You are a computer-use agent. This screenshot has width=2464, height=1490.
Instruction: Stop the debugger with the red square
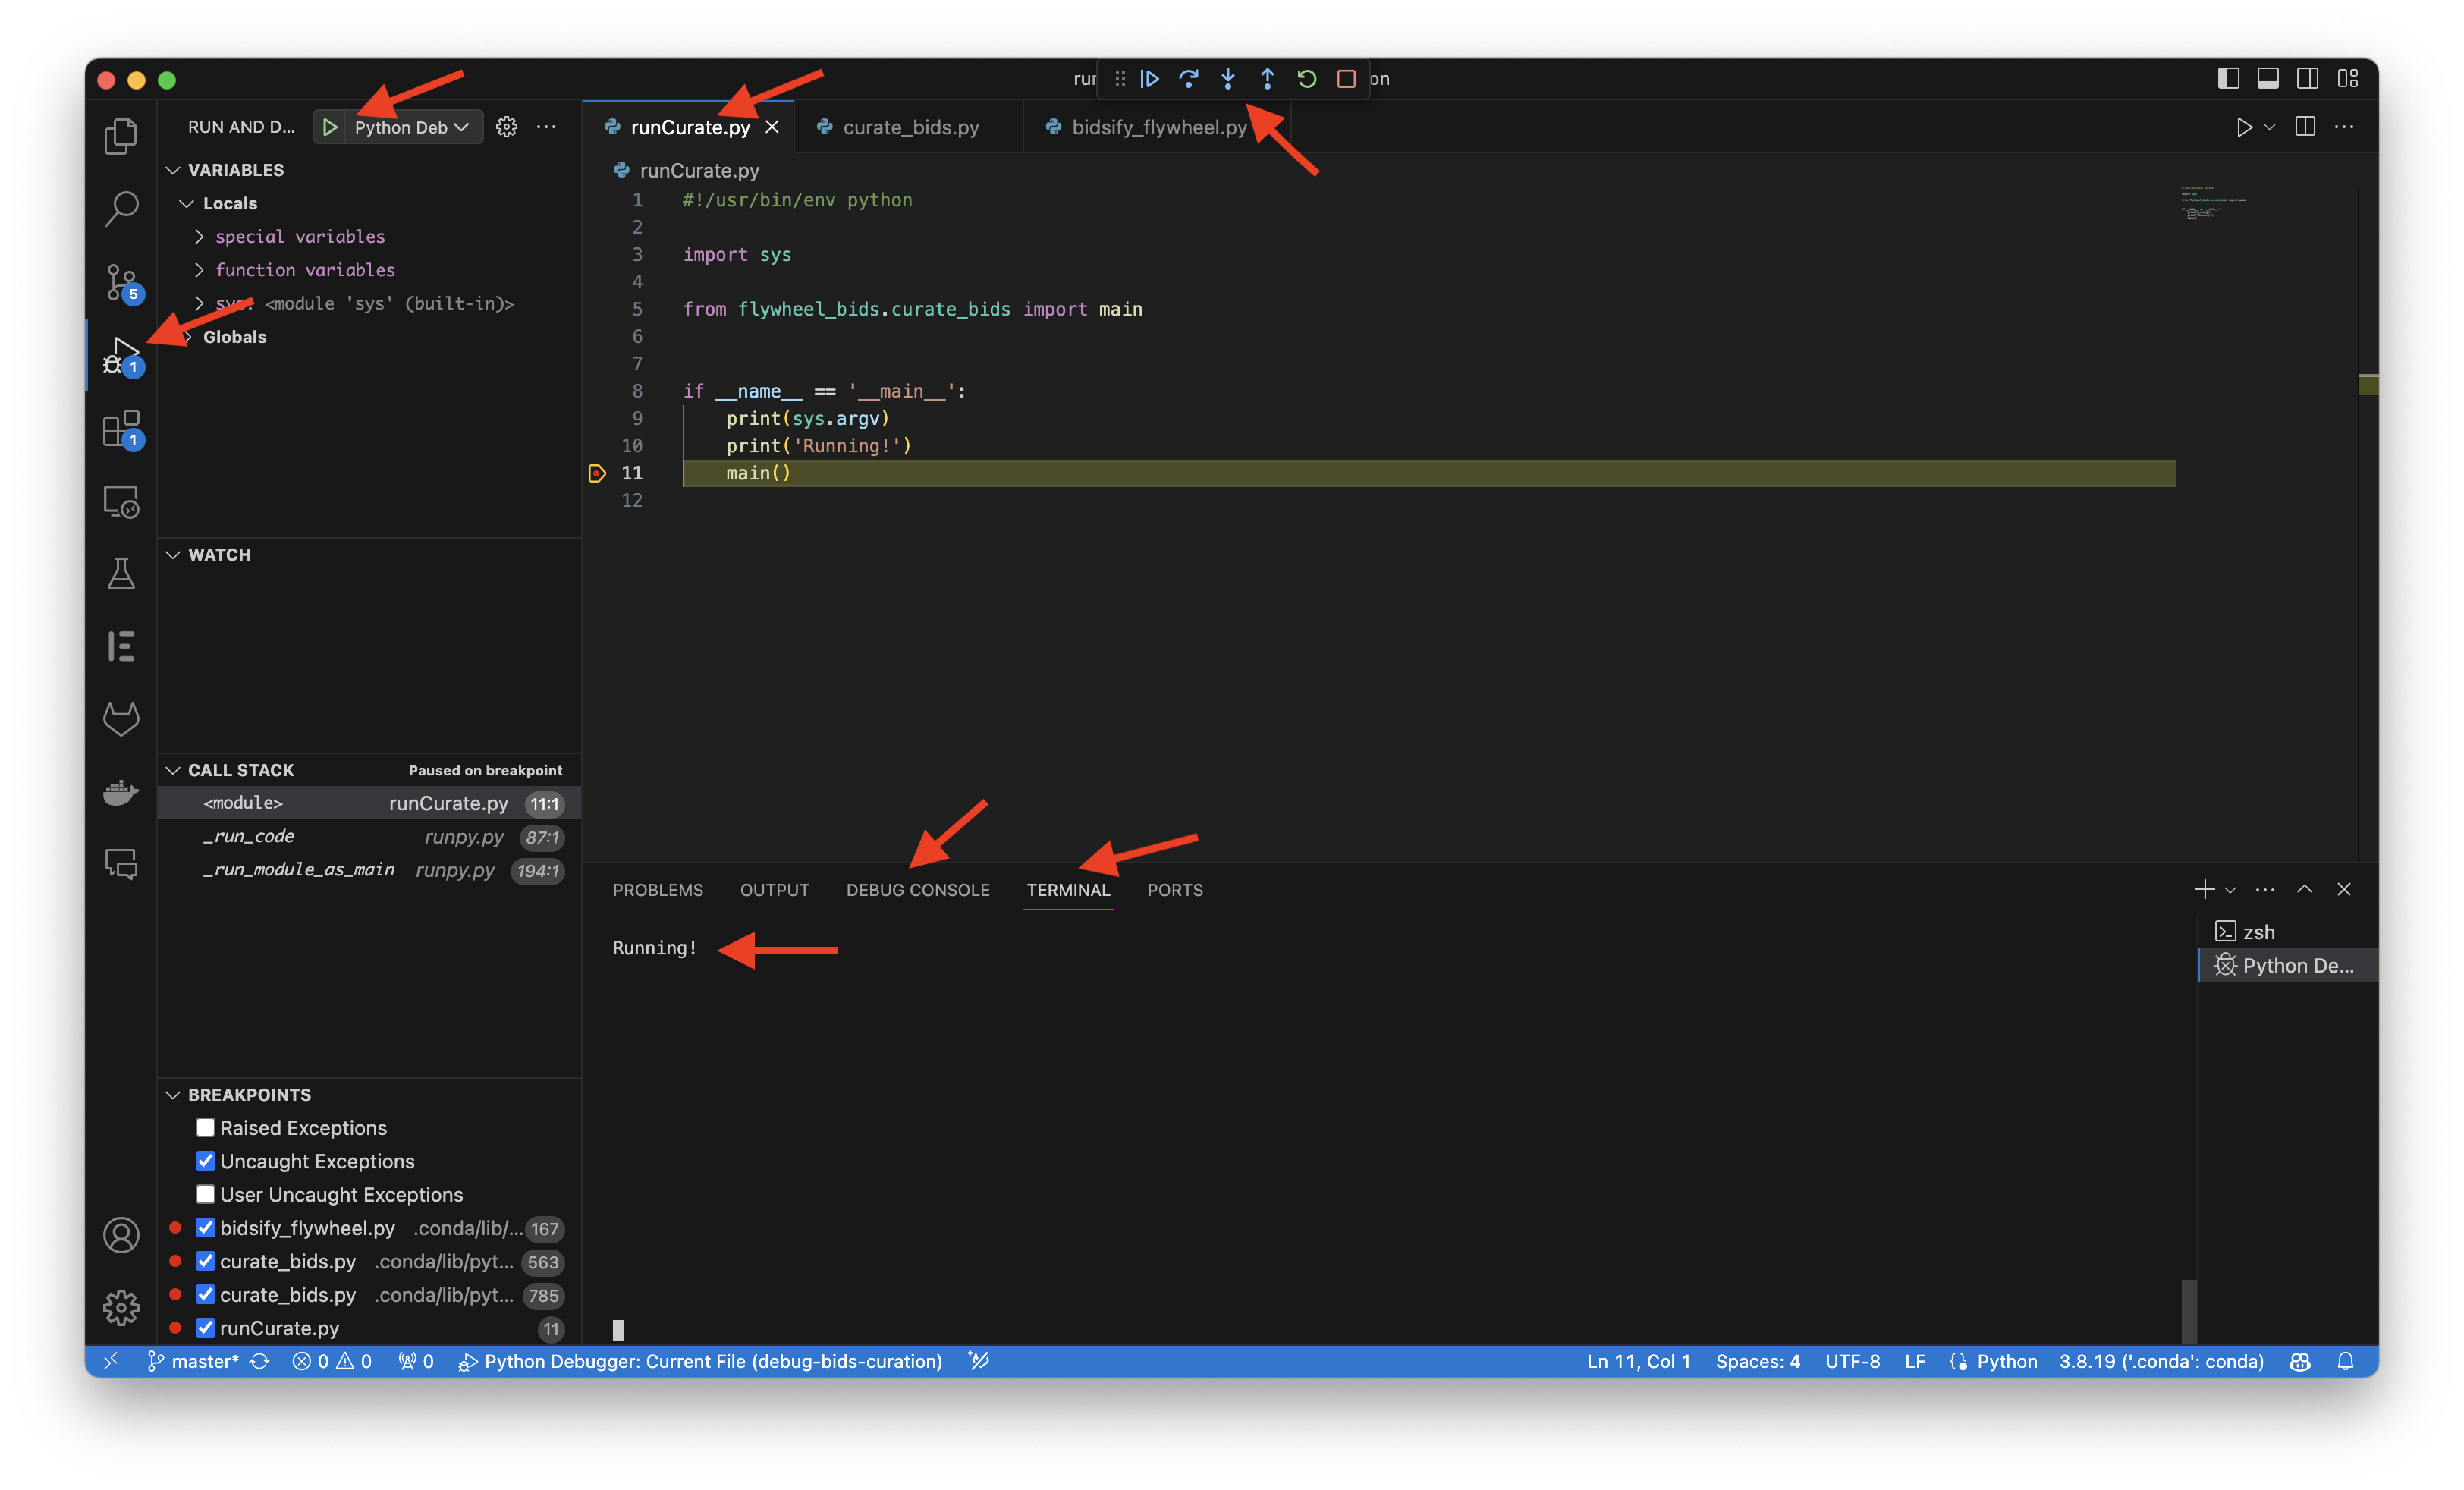(1346, 79)
